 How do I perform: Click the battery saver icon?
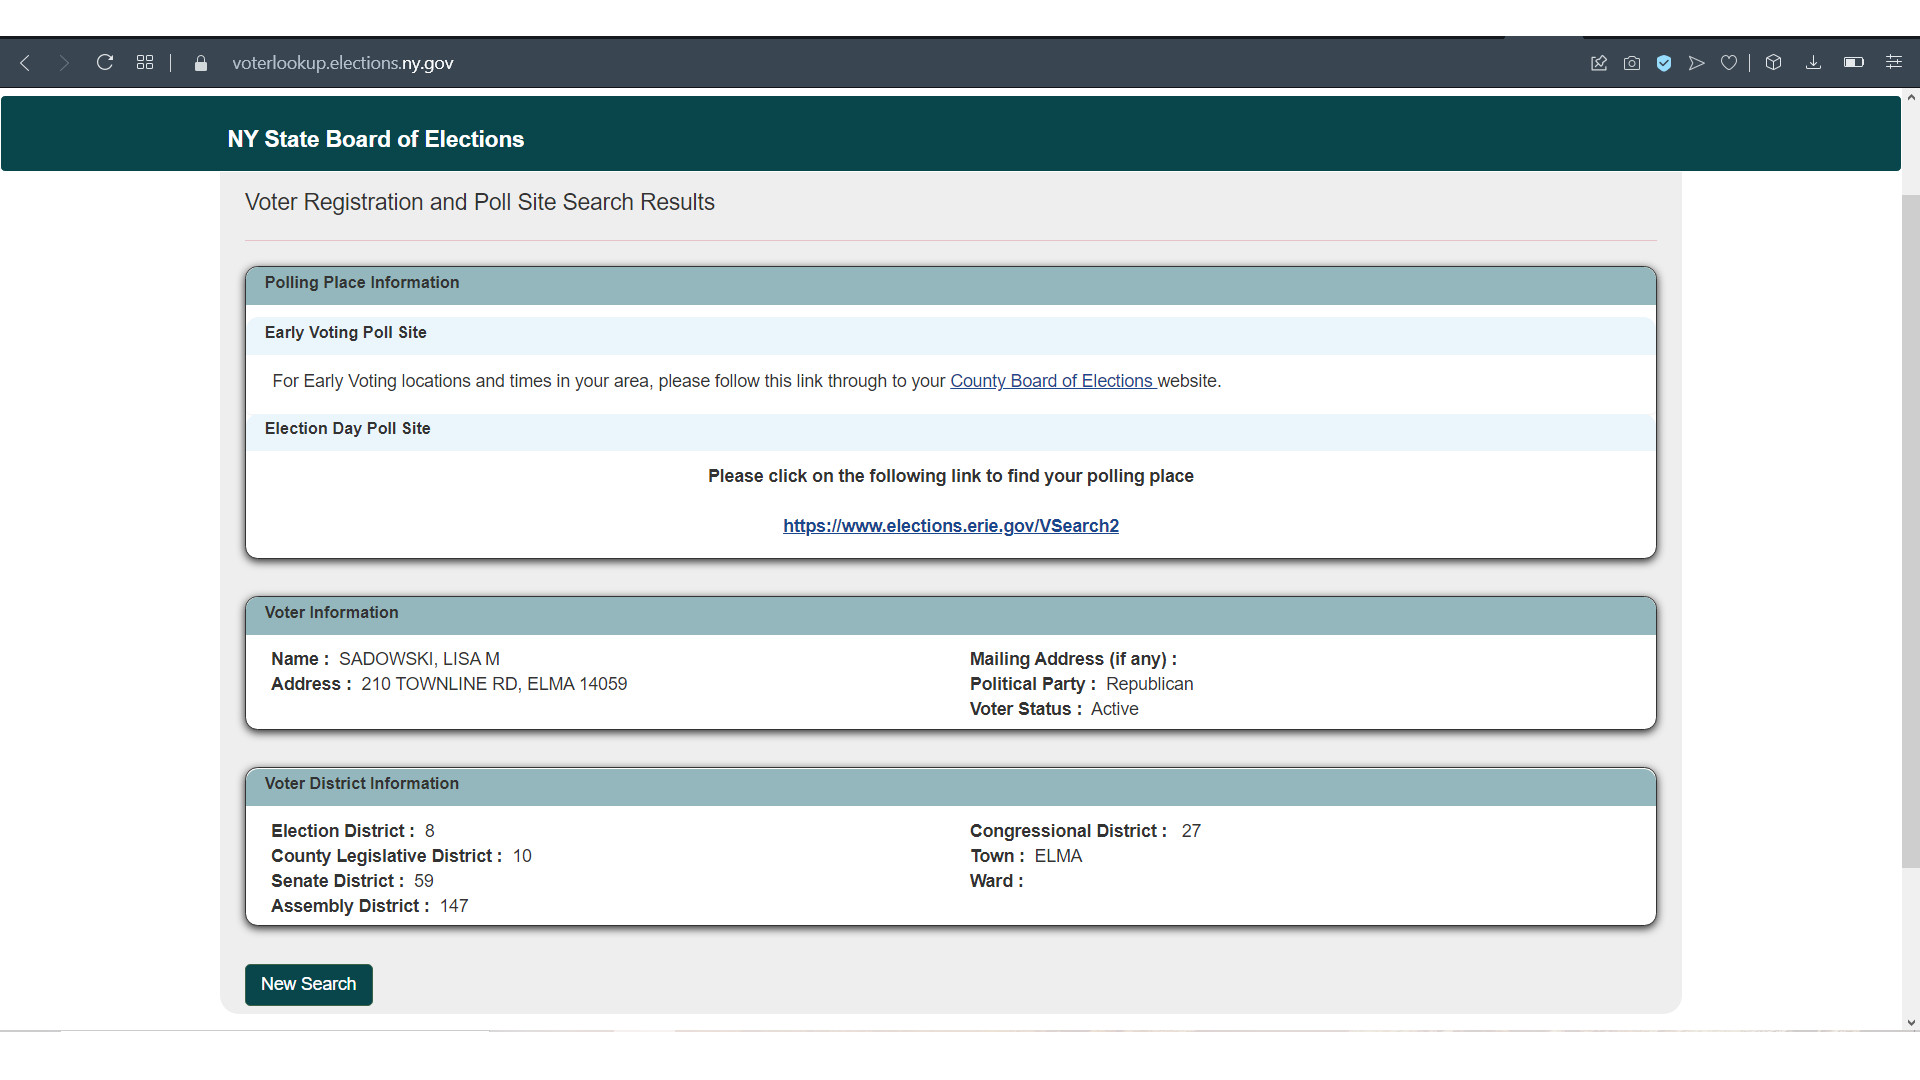[x=1854, y=63]
